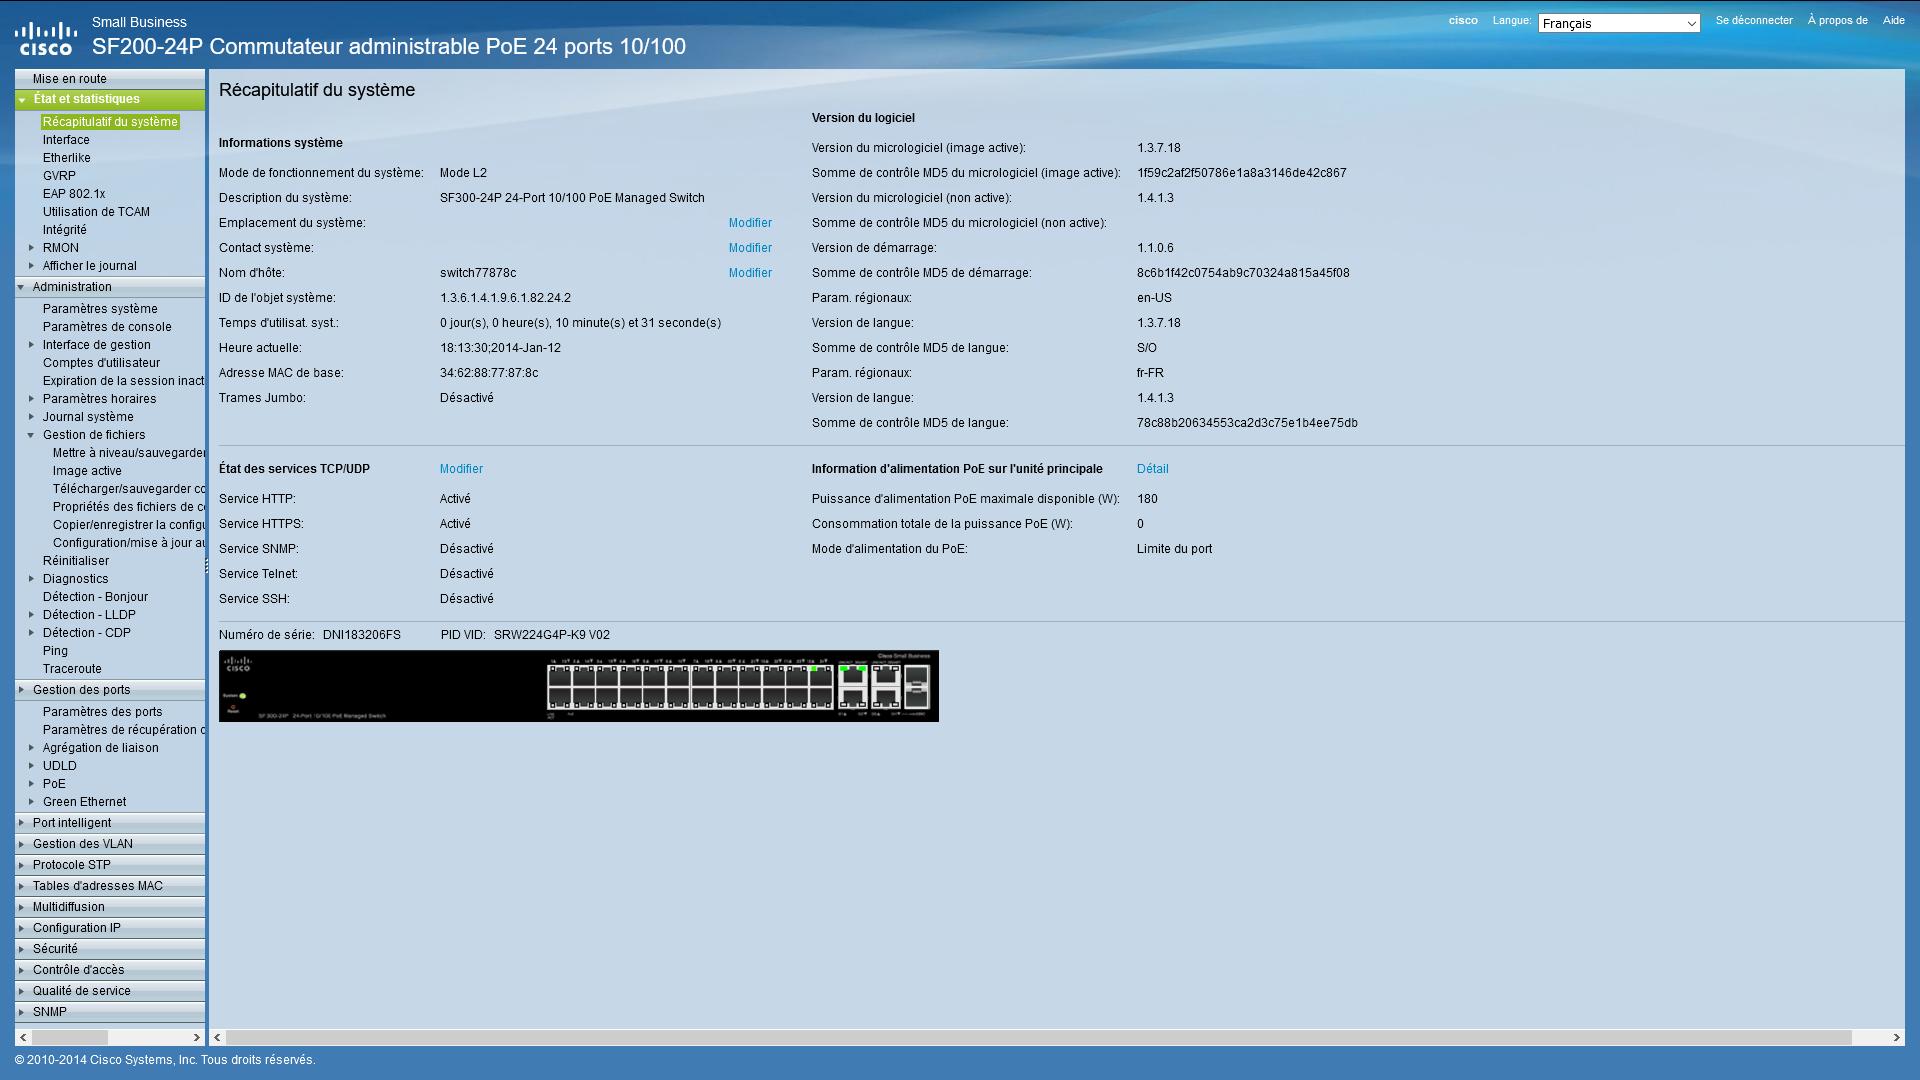The width and height of the screenshot is (1920, 1080).
Task: Open the Langue dropdown set to Français
Action: pos(1619,23)
